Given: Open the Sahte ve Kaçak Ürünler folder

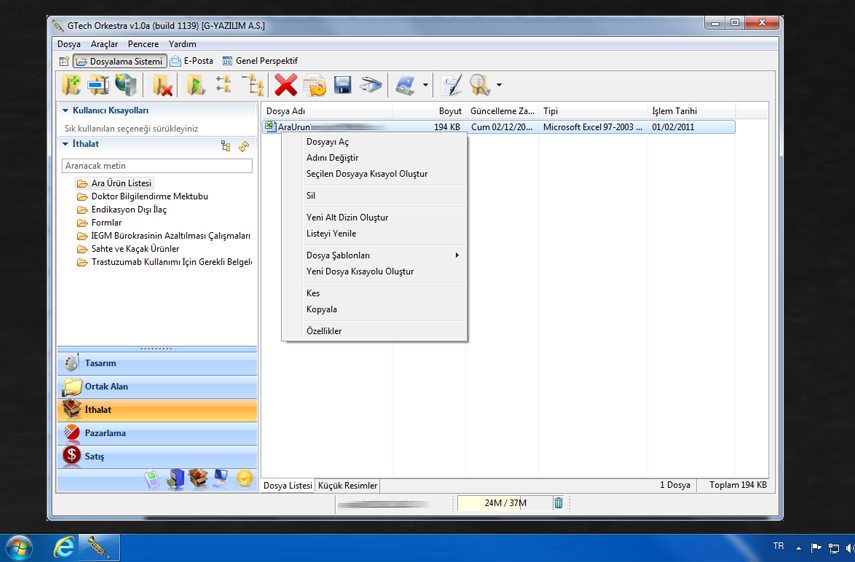Looking at the screenshot, I should [x=135, y=249].
